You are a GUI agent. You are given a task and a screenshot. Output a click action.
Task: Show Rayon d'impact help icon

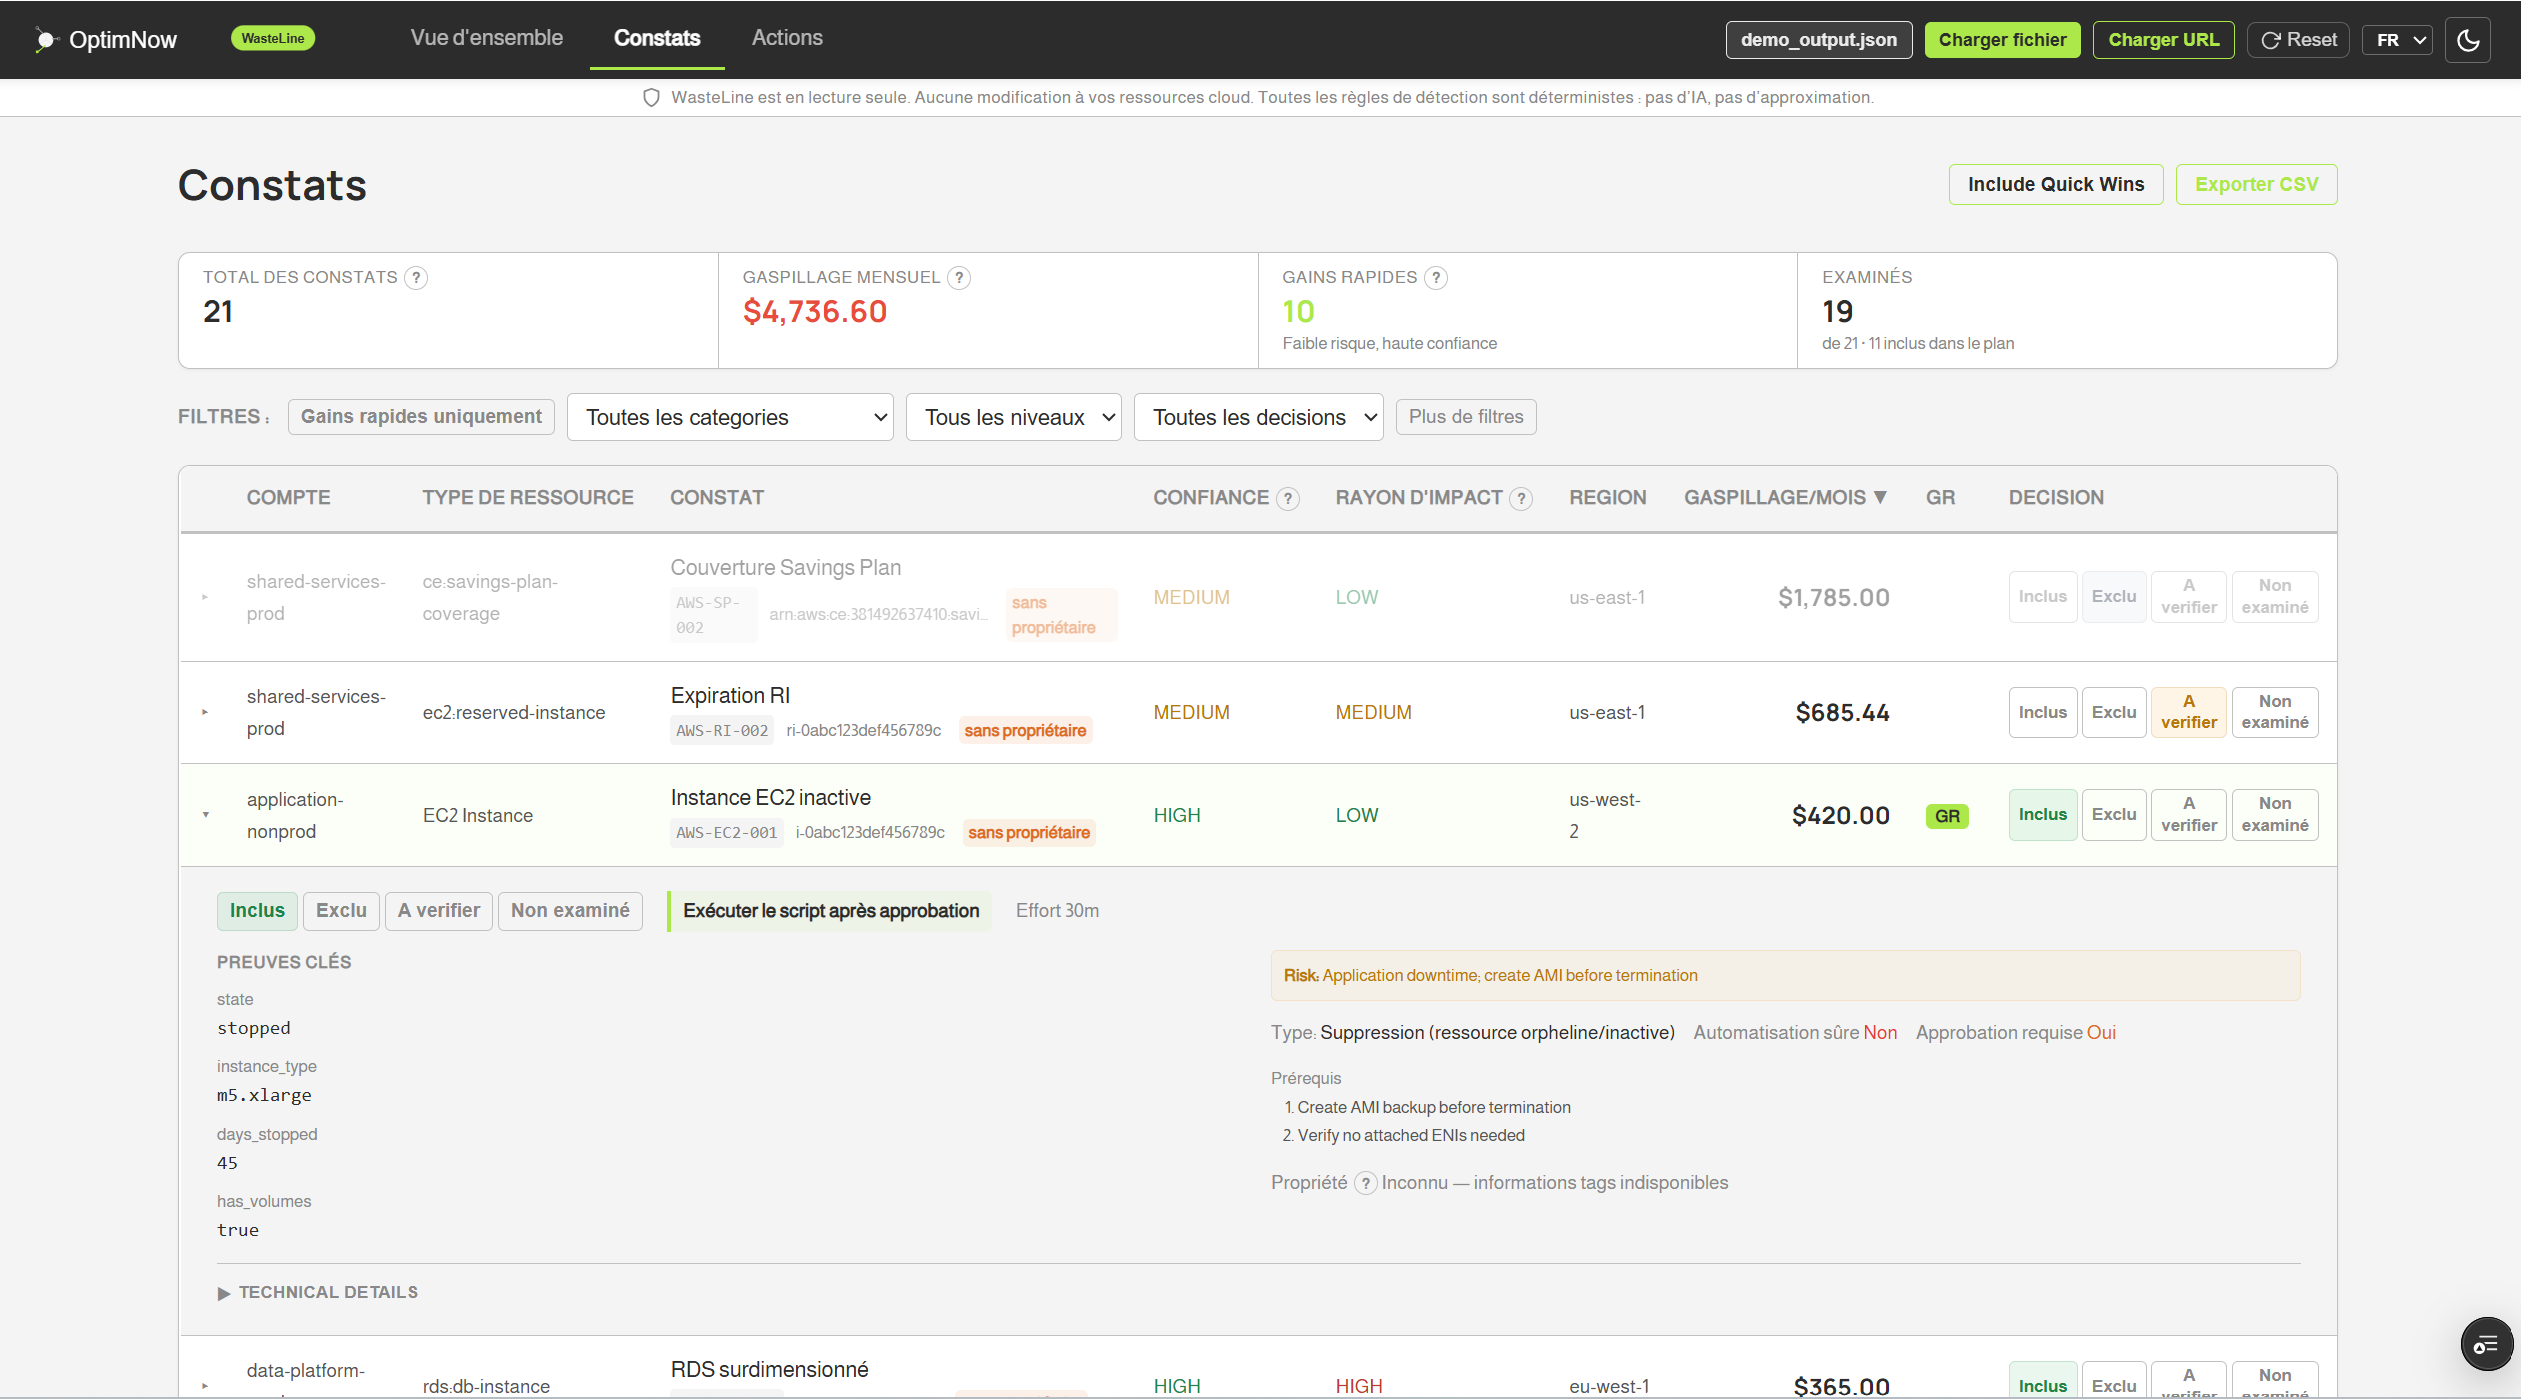1521,498
